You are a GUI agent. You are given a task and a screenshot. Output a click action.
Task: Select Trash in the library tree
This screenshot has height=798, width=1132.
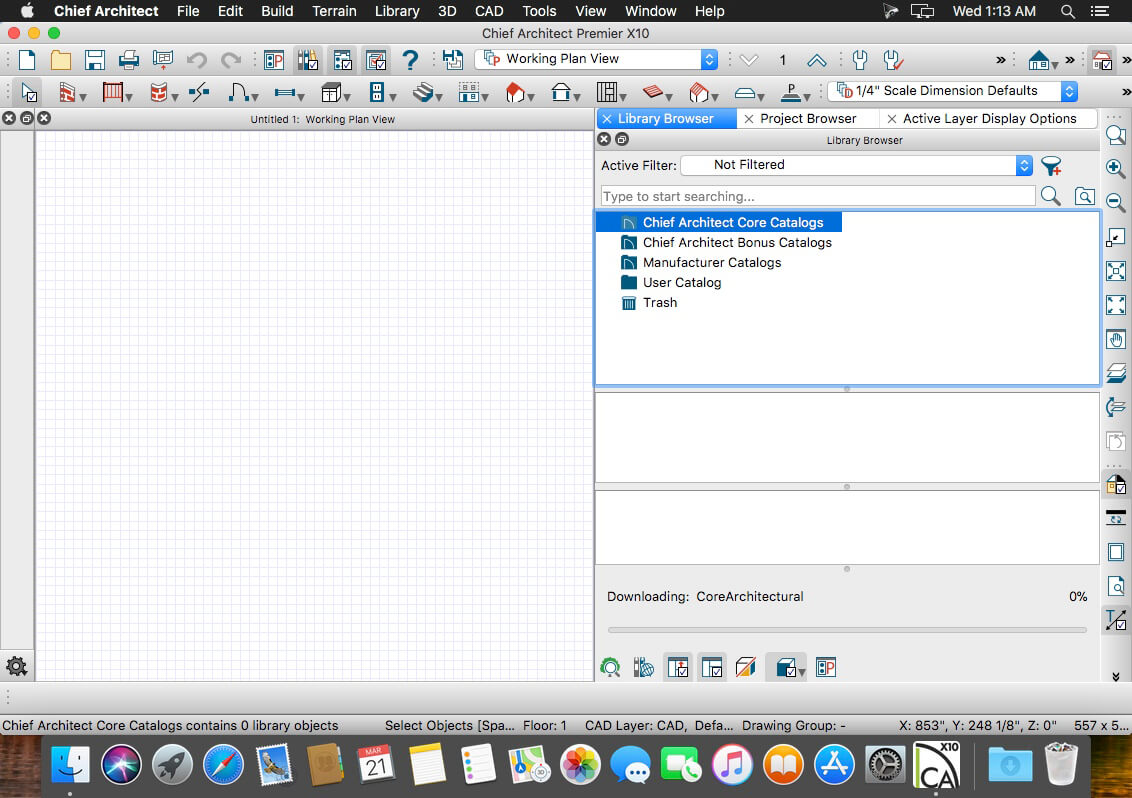pyautogui.click(x=660, y=303)
